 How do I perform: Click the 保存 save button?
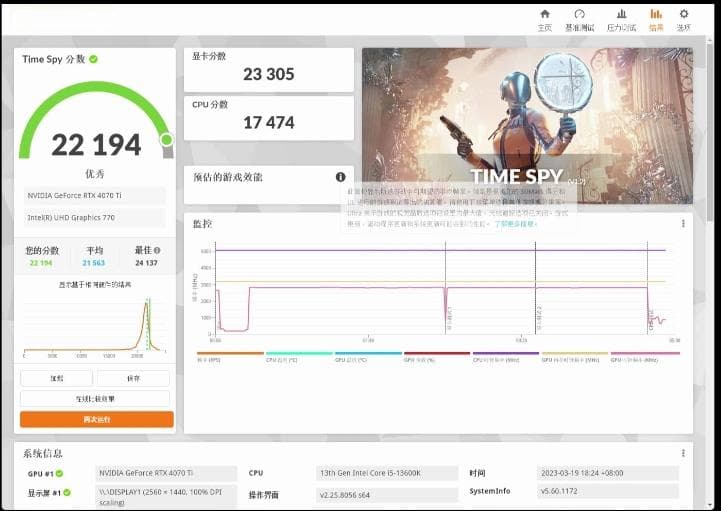point(133,379)
